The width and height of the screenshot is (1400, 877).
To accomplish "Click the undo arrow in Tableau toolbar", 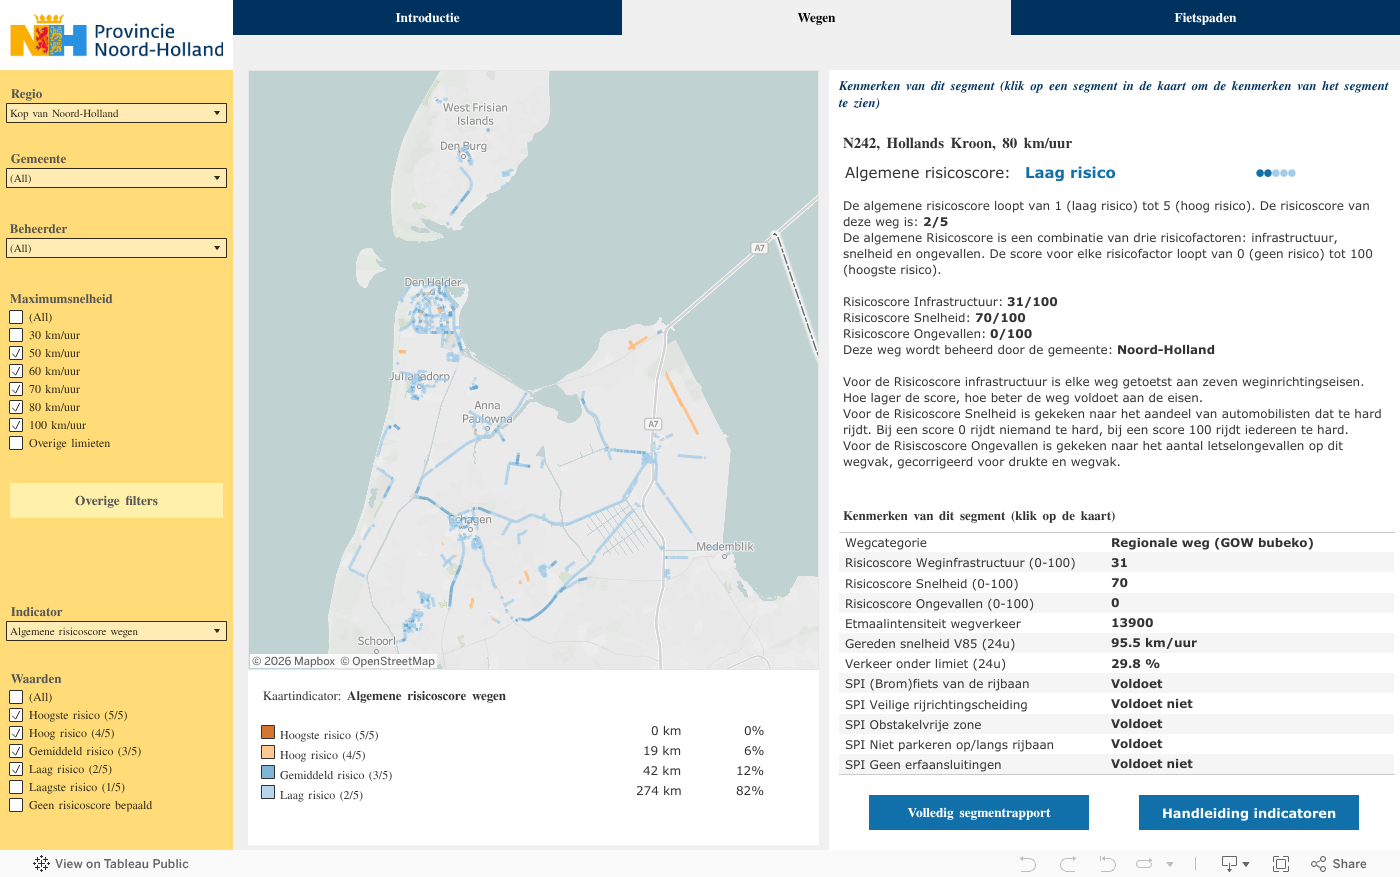I will coord(1027,864).
